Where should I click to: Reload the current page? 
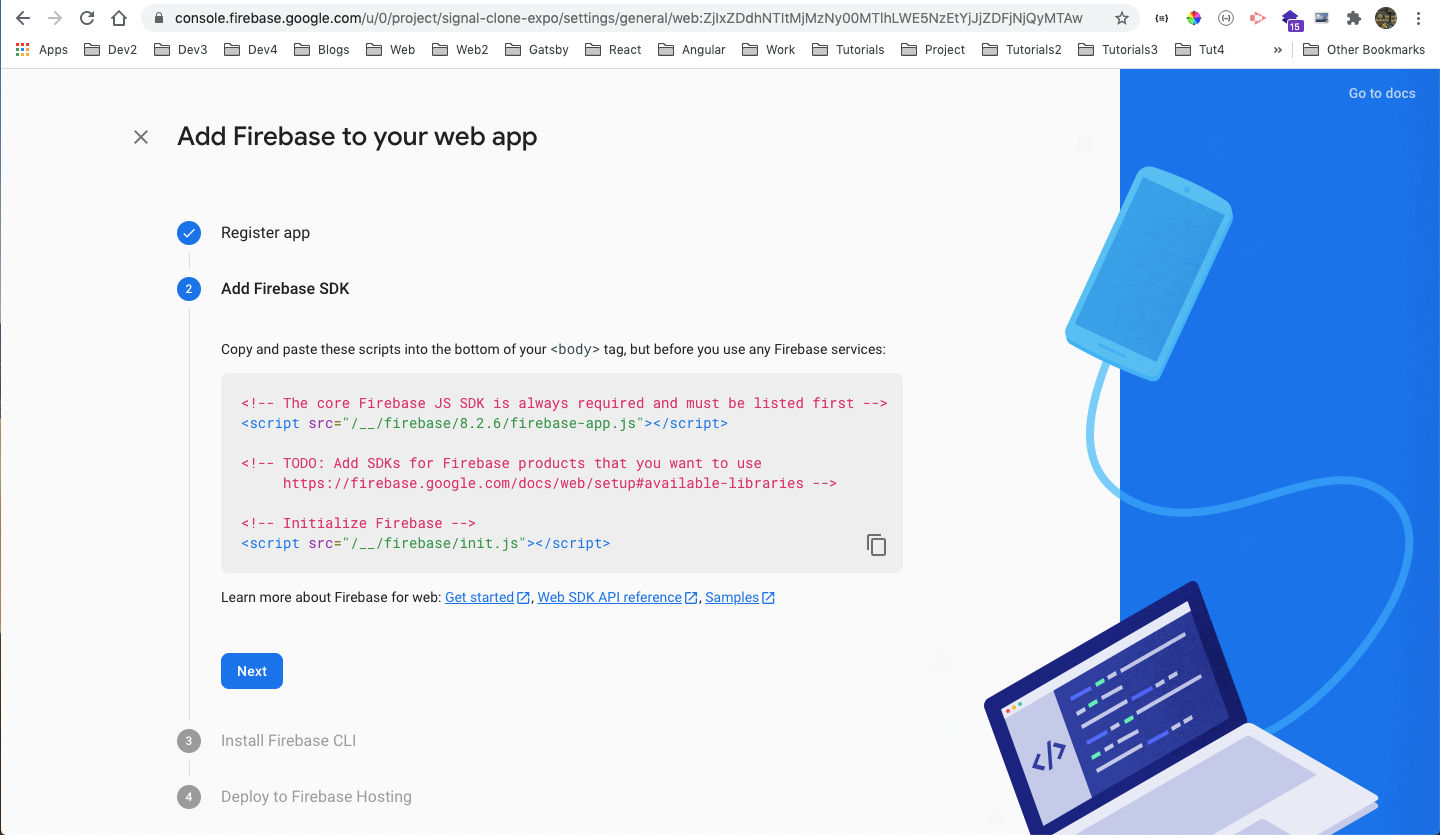[x=87, y=18]
